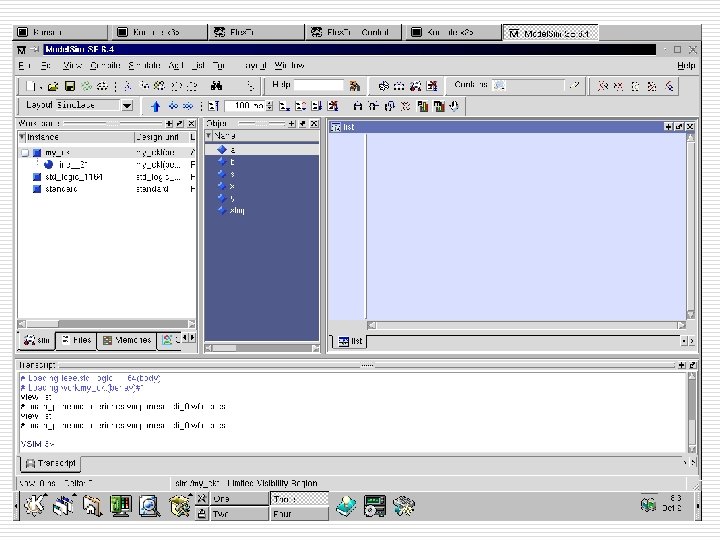Undock the list window using arrow icon
This screenshot has width=720, height=540.
coord(679,127)
